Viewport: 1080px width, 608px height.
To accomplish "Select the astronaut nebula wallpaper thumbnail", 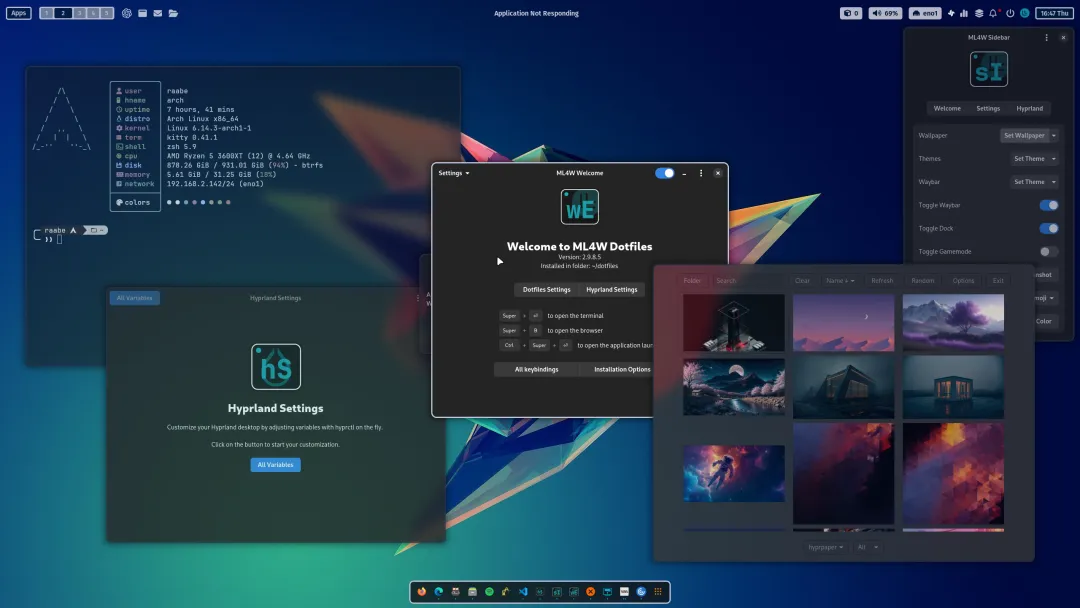I will [x=734, y=473].
